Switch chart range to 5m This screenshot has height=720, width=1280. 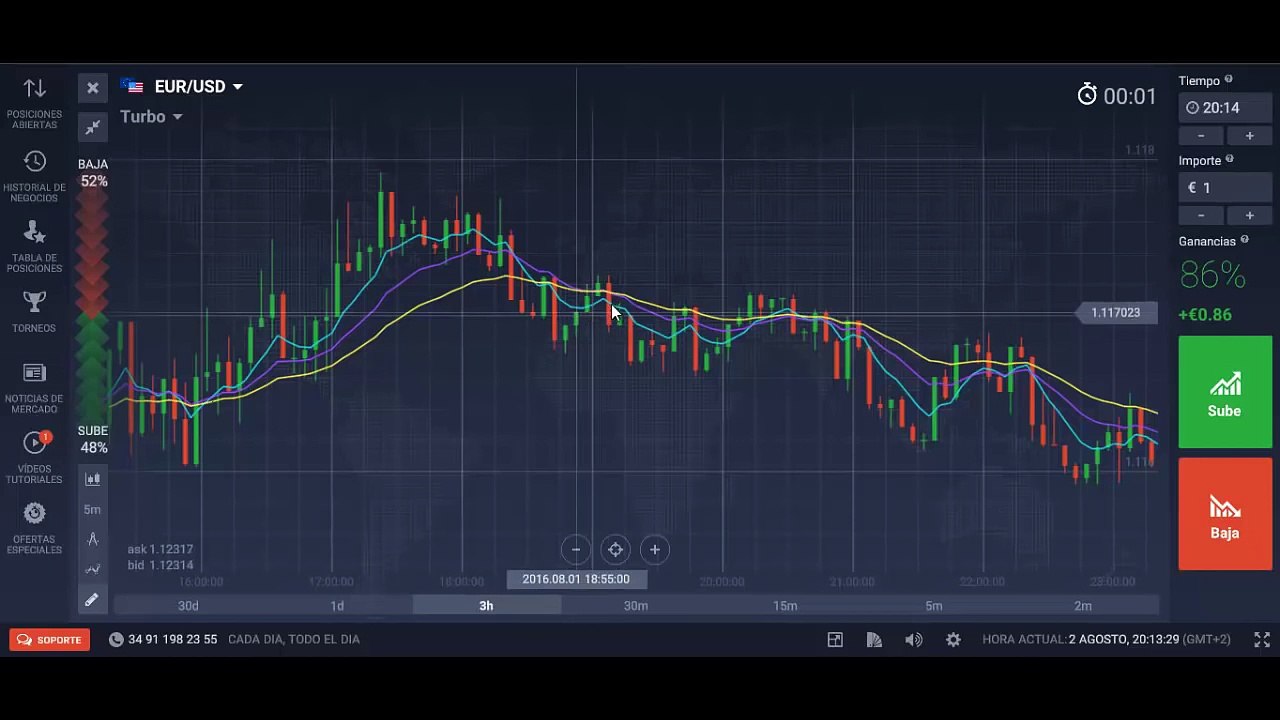click(x=934, y=606)
